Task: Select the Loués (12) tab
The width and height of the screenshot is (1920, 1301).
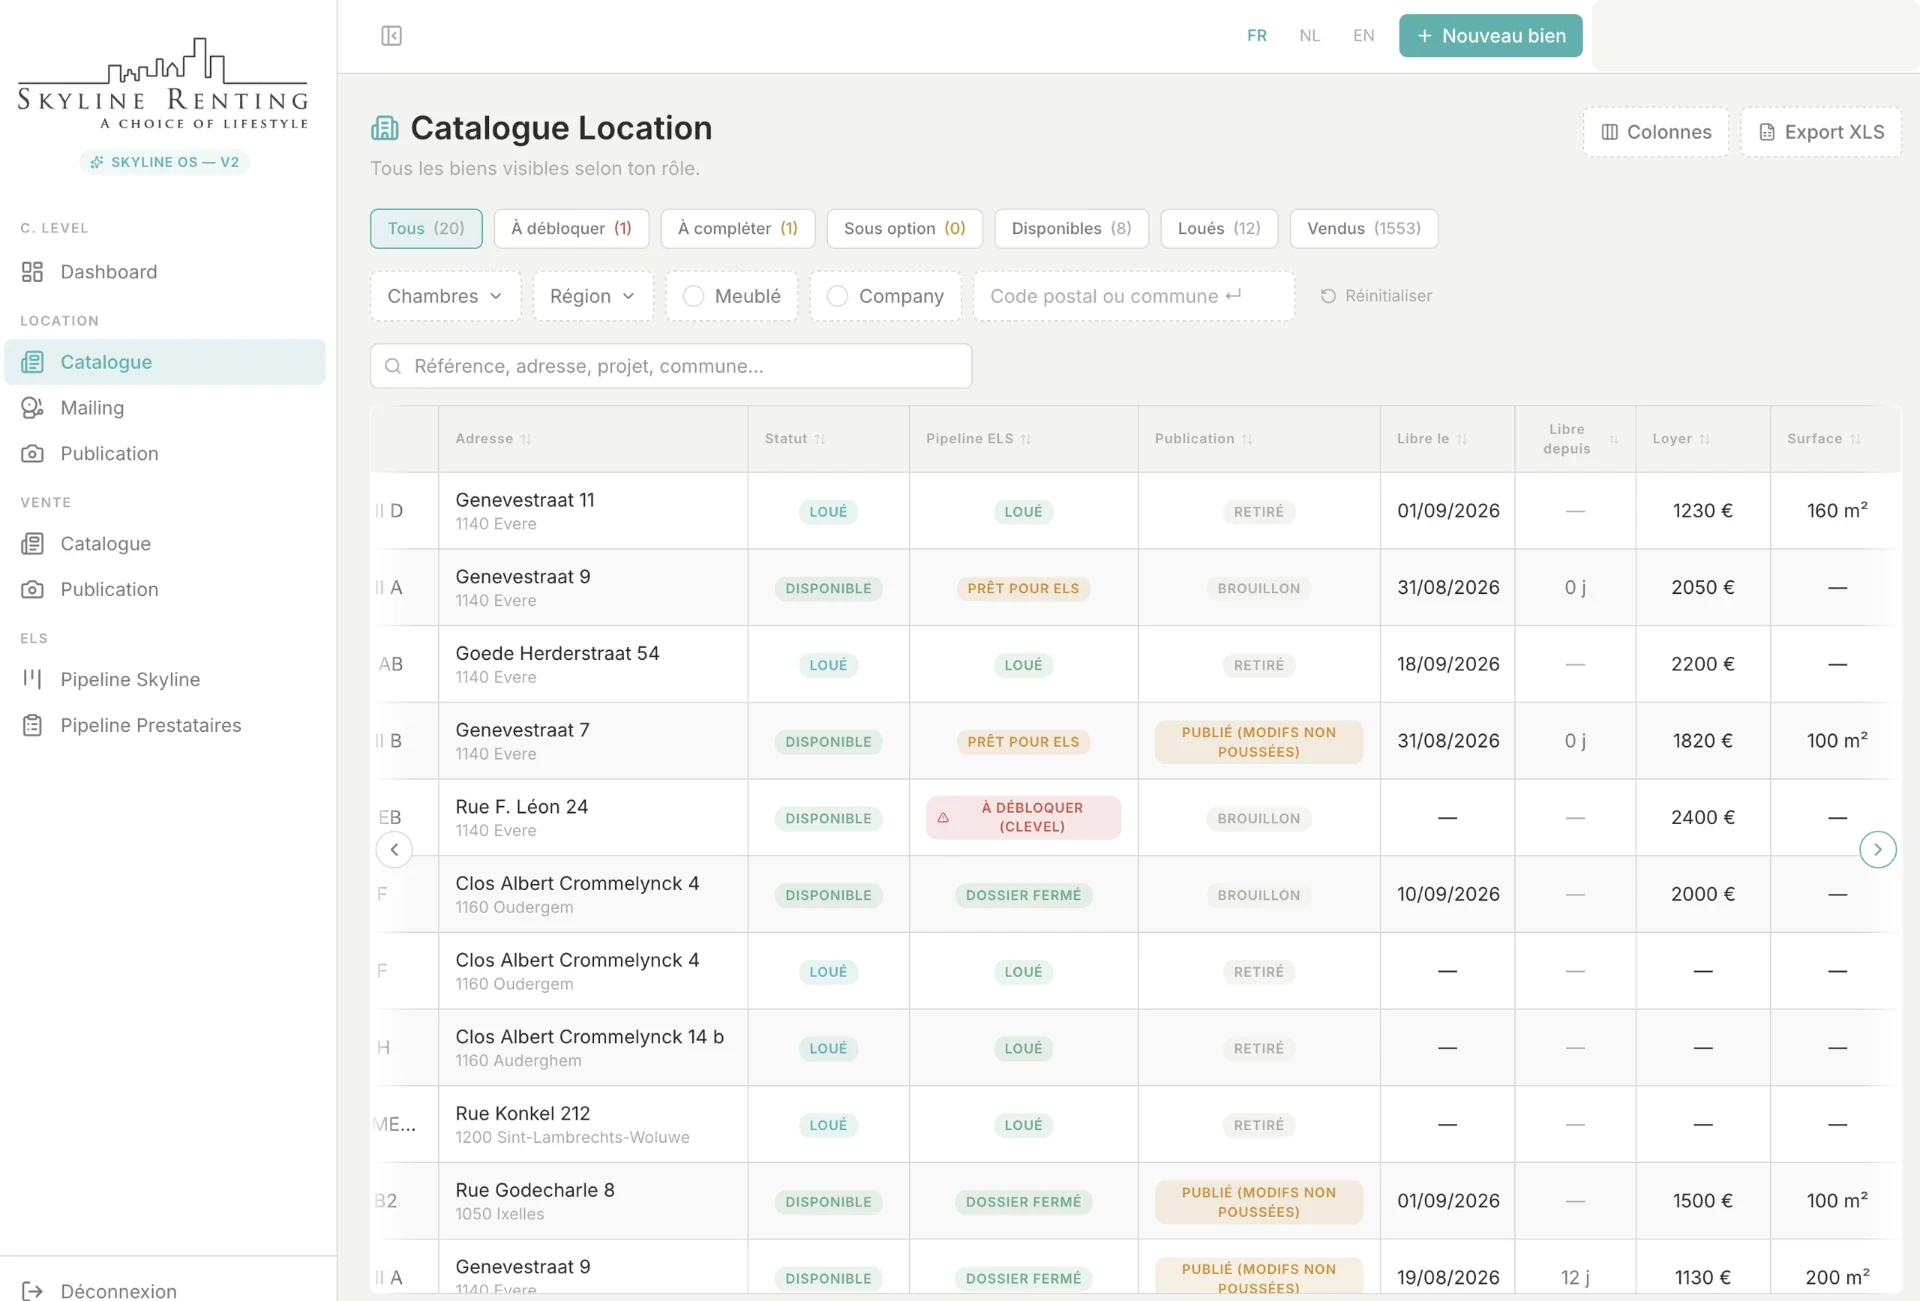Action: 1219,228
